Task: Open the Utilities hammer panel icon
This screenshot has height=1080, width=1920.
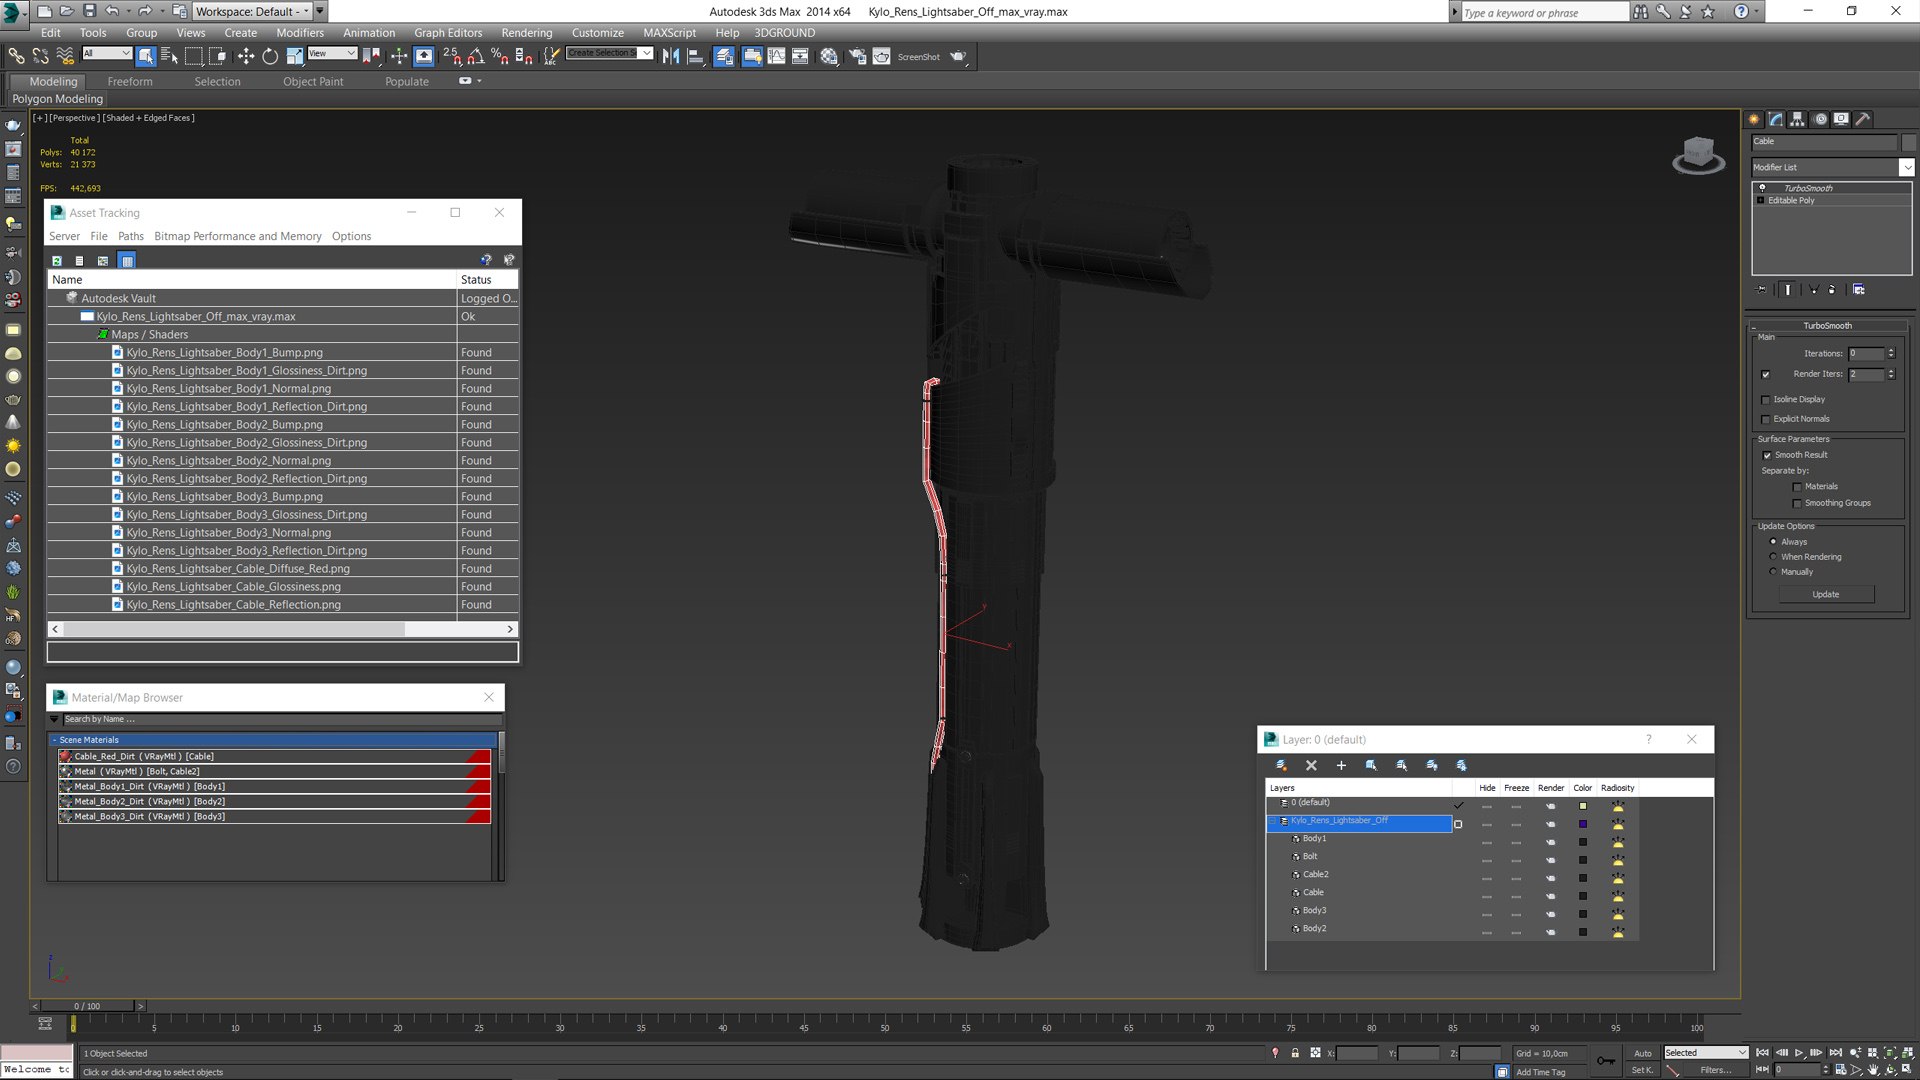Action: (1863, 119)
